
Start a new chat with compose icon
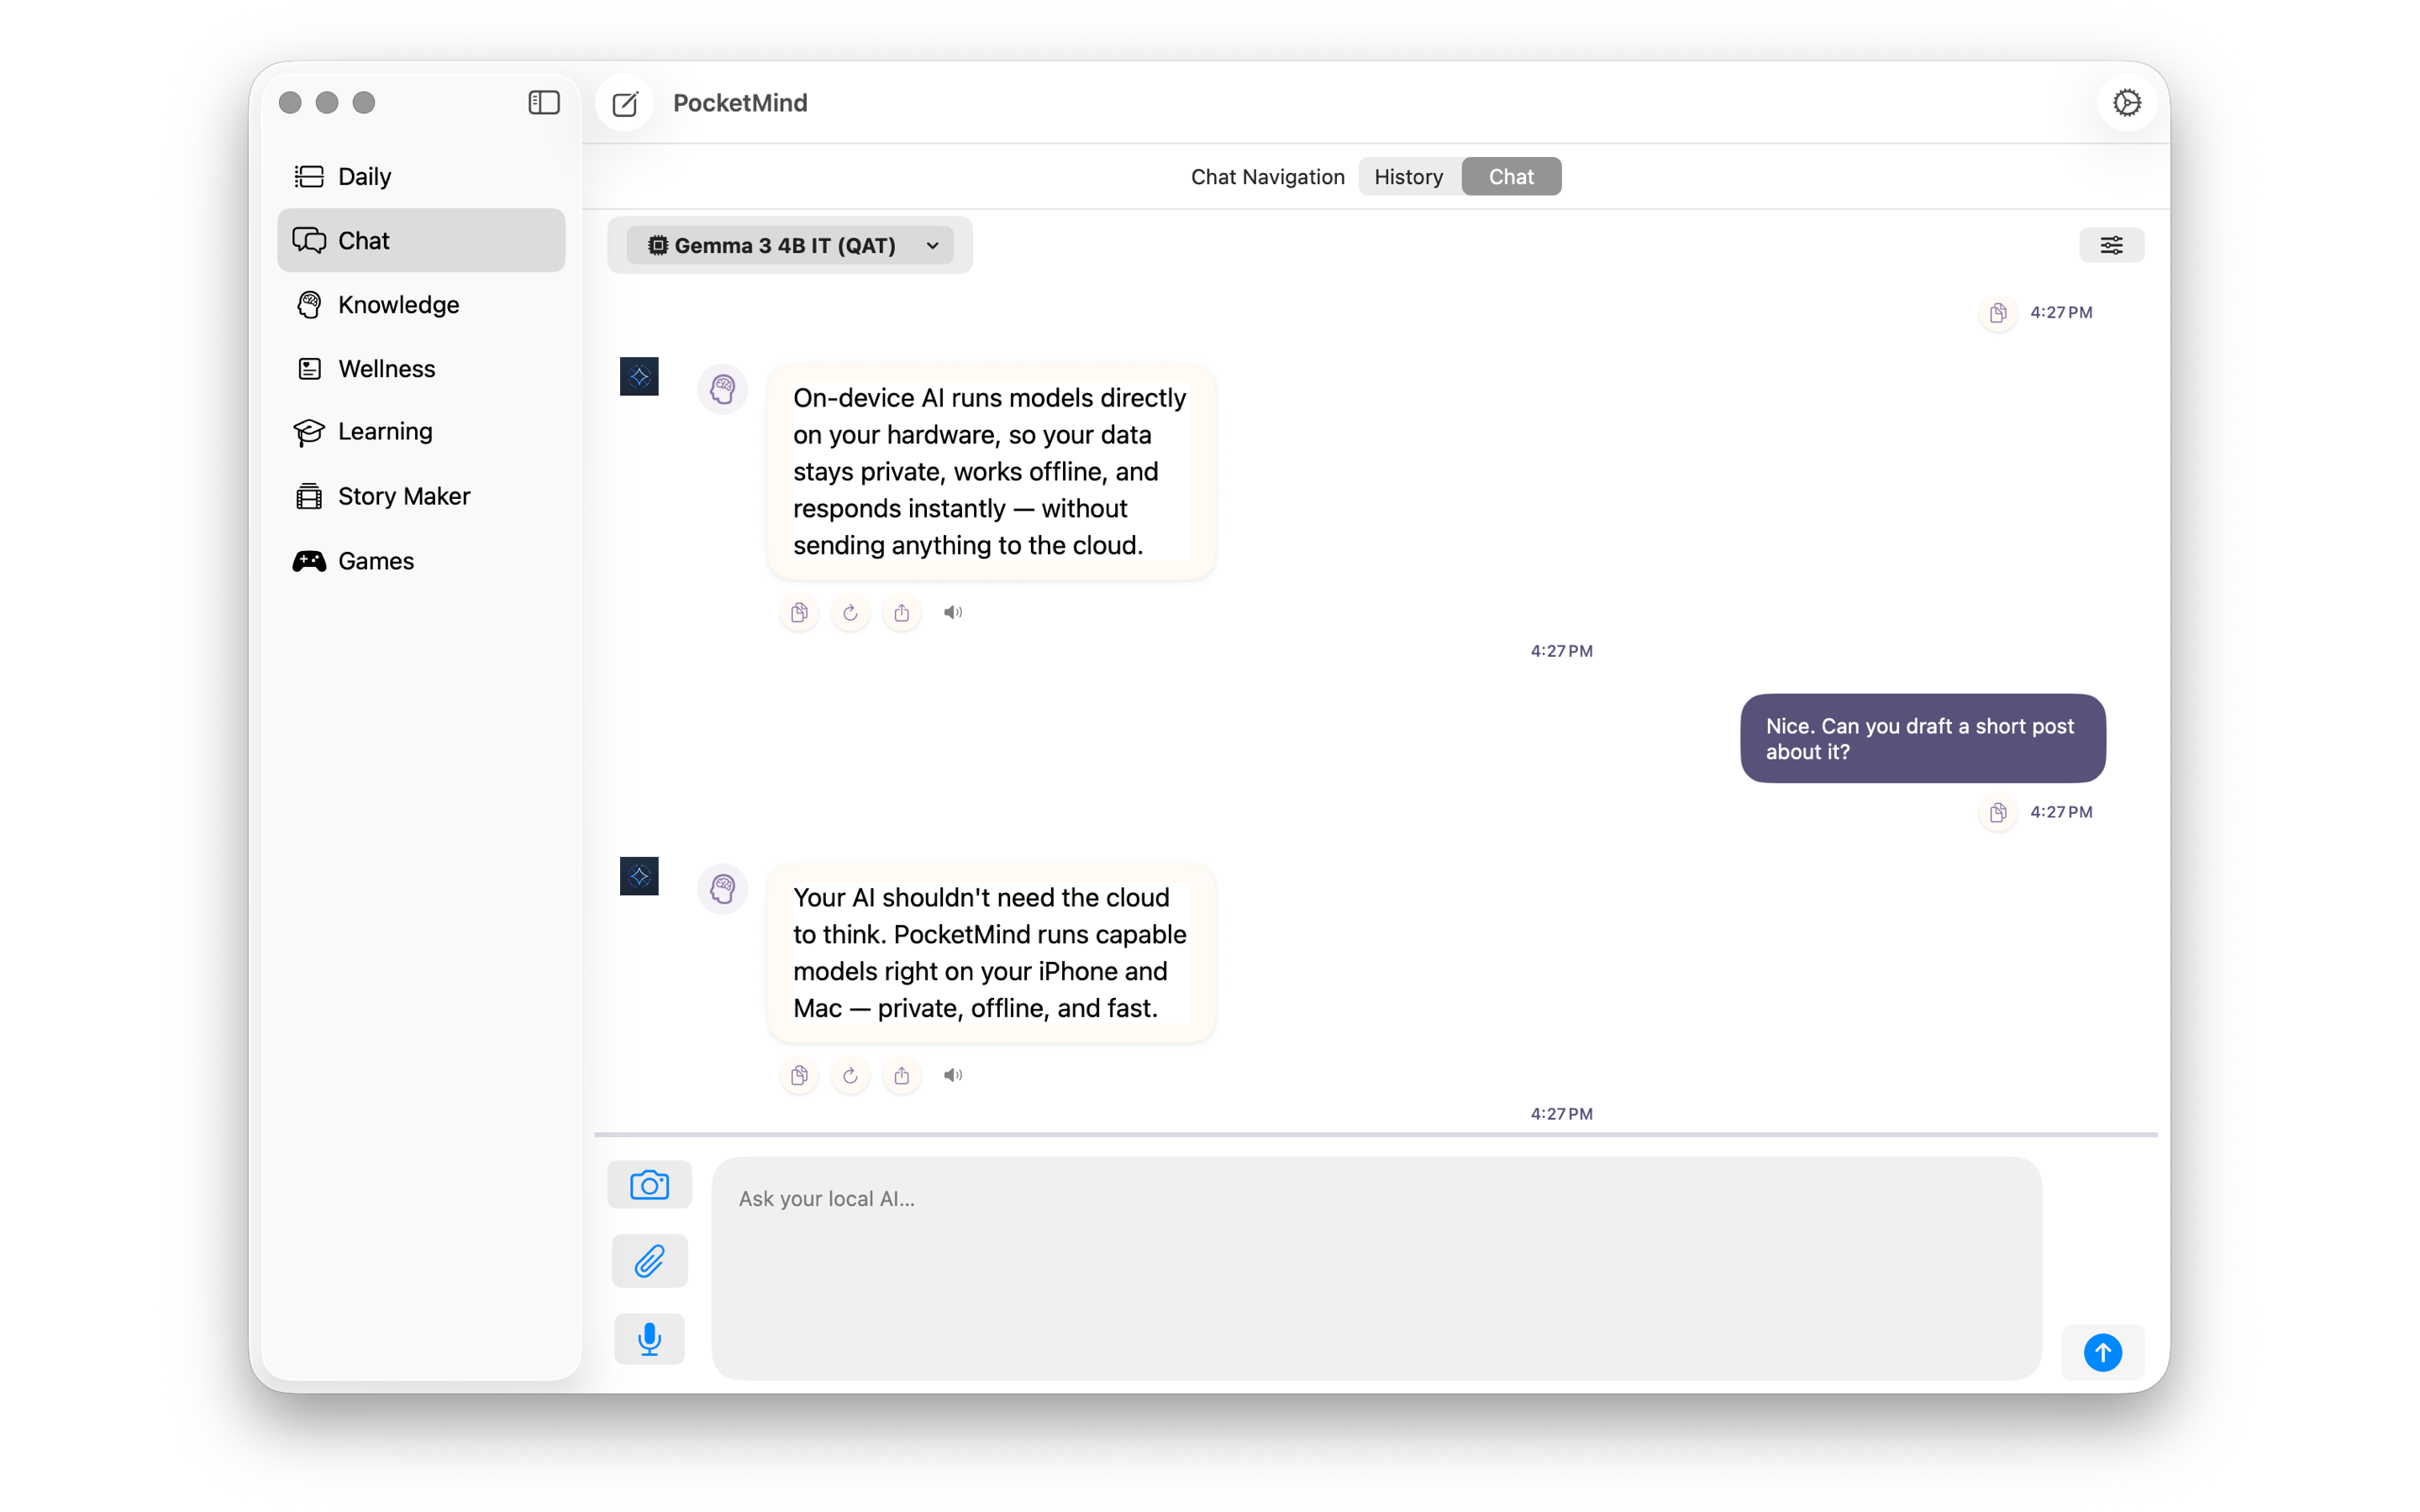(625, 103)
